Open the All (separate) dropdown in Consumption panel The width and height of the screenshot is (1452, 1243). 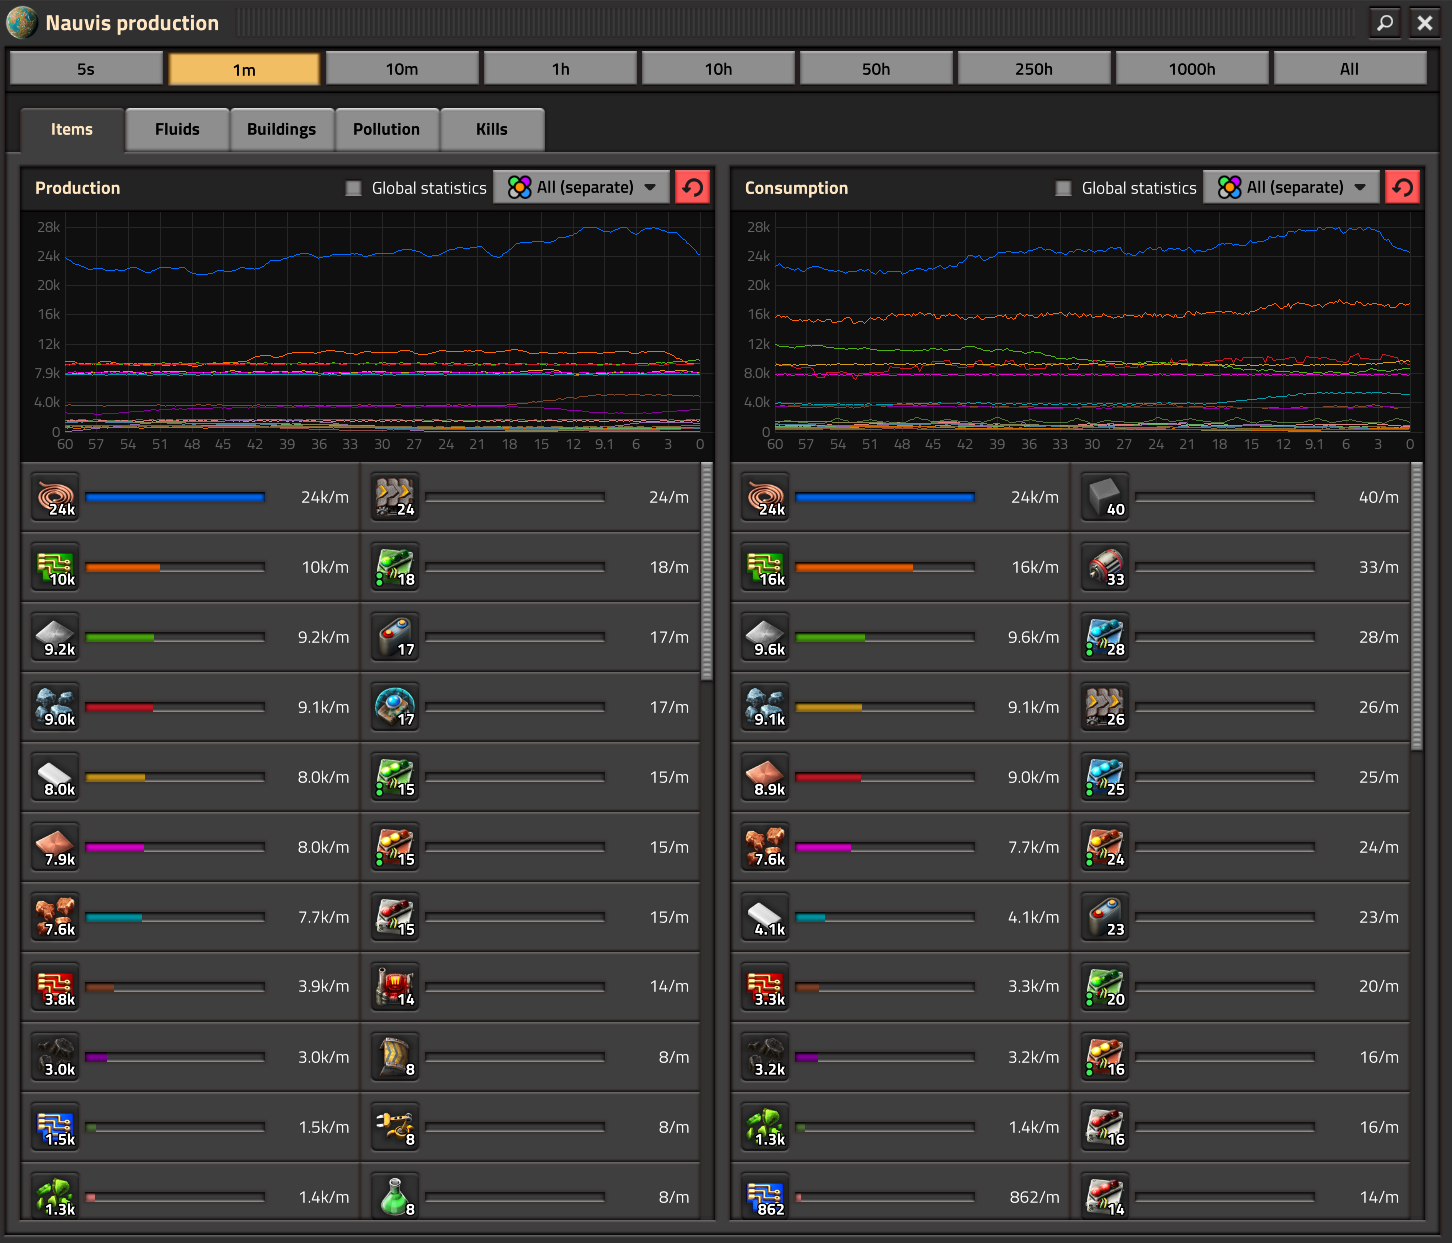click(1292, 187)
